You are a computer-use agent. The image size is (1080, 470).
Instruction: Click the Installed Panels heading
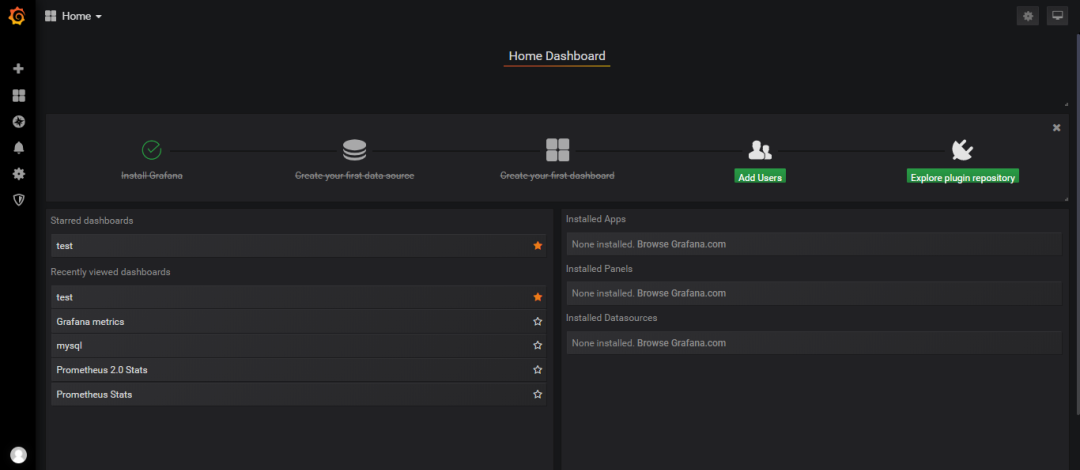click(599, 268)
